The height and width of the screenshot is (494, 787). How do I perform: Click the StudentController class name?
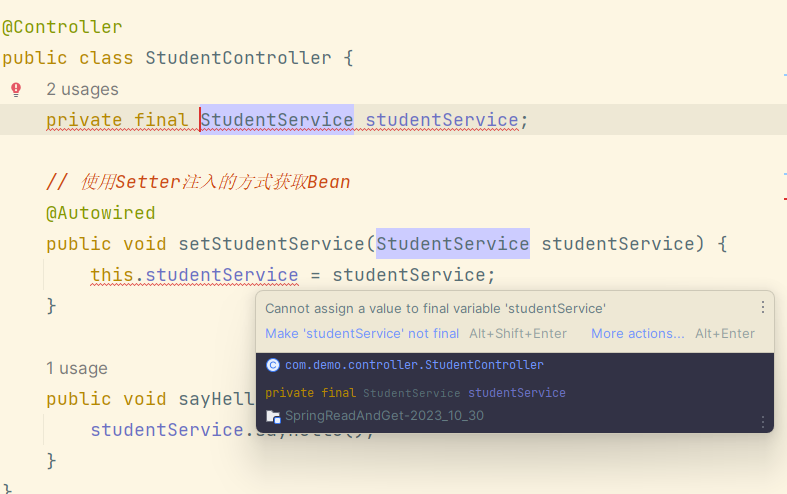(238, 58)
